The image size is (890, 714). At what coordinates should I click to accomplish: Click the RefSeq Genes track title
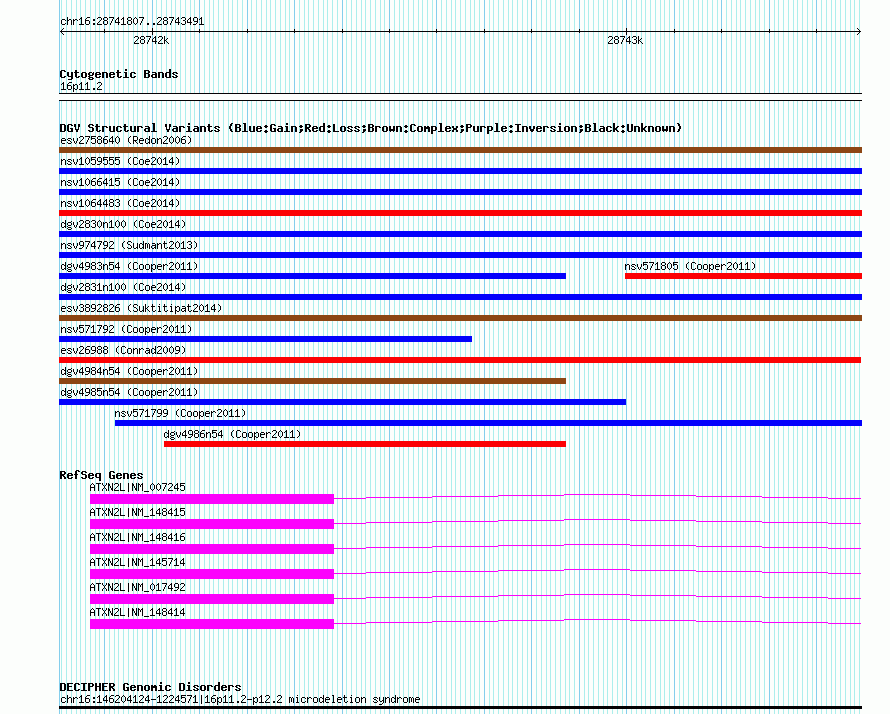point(101,474)
